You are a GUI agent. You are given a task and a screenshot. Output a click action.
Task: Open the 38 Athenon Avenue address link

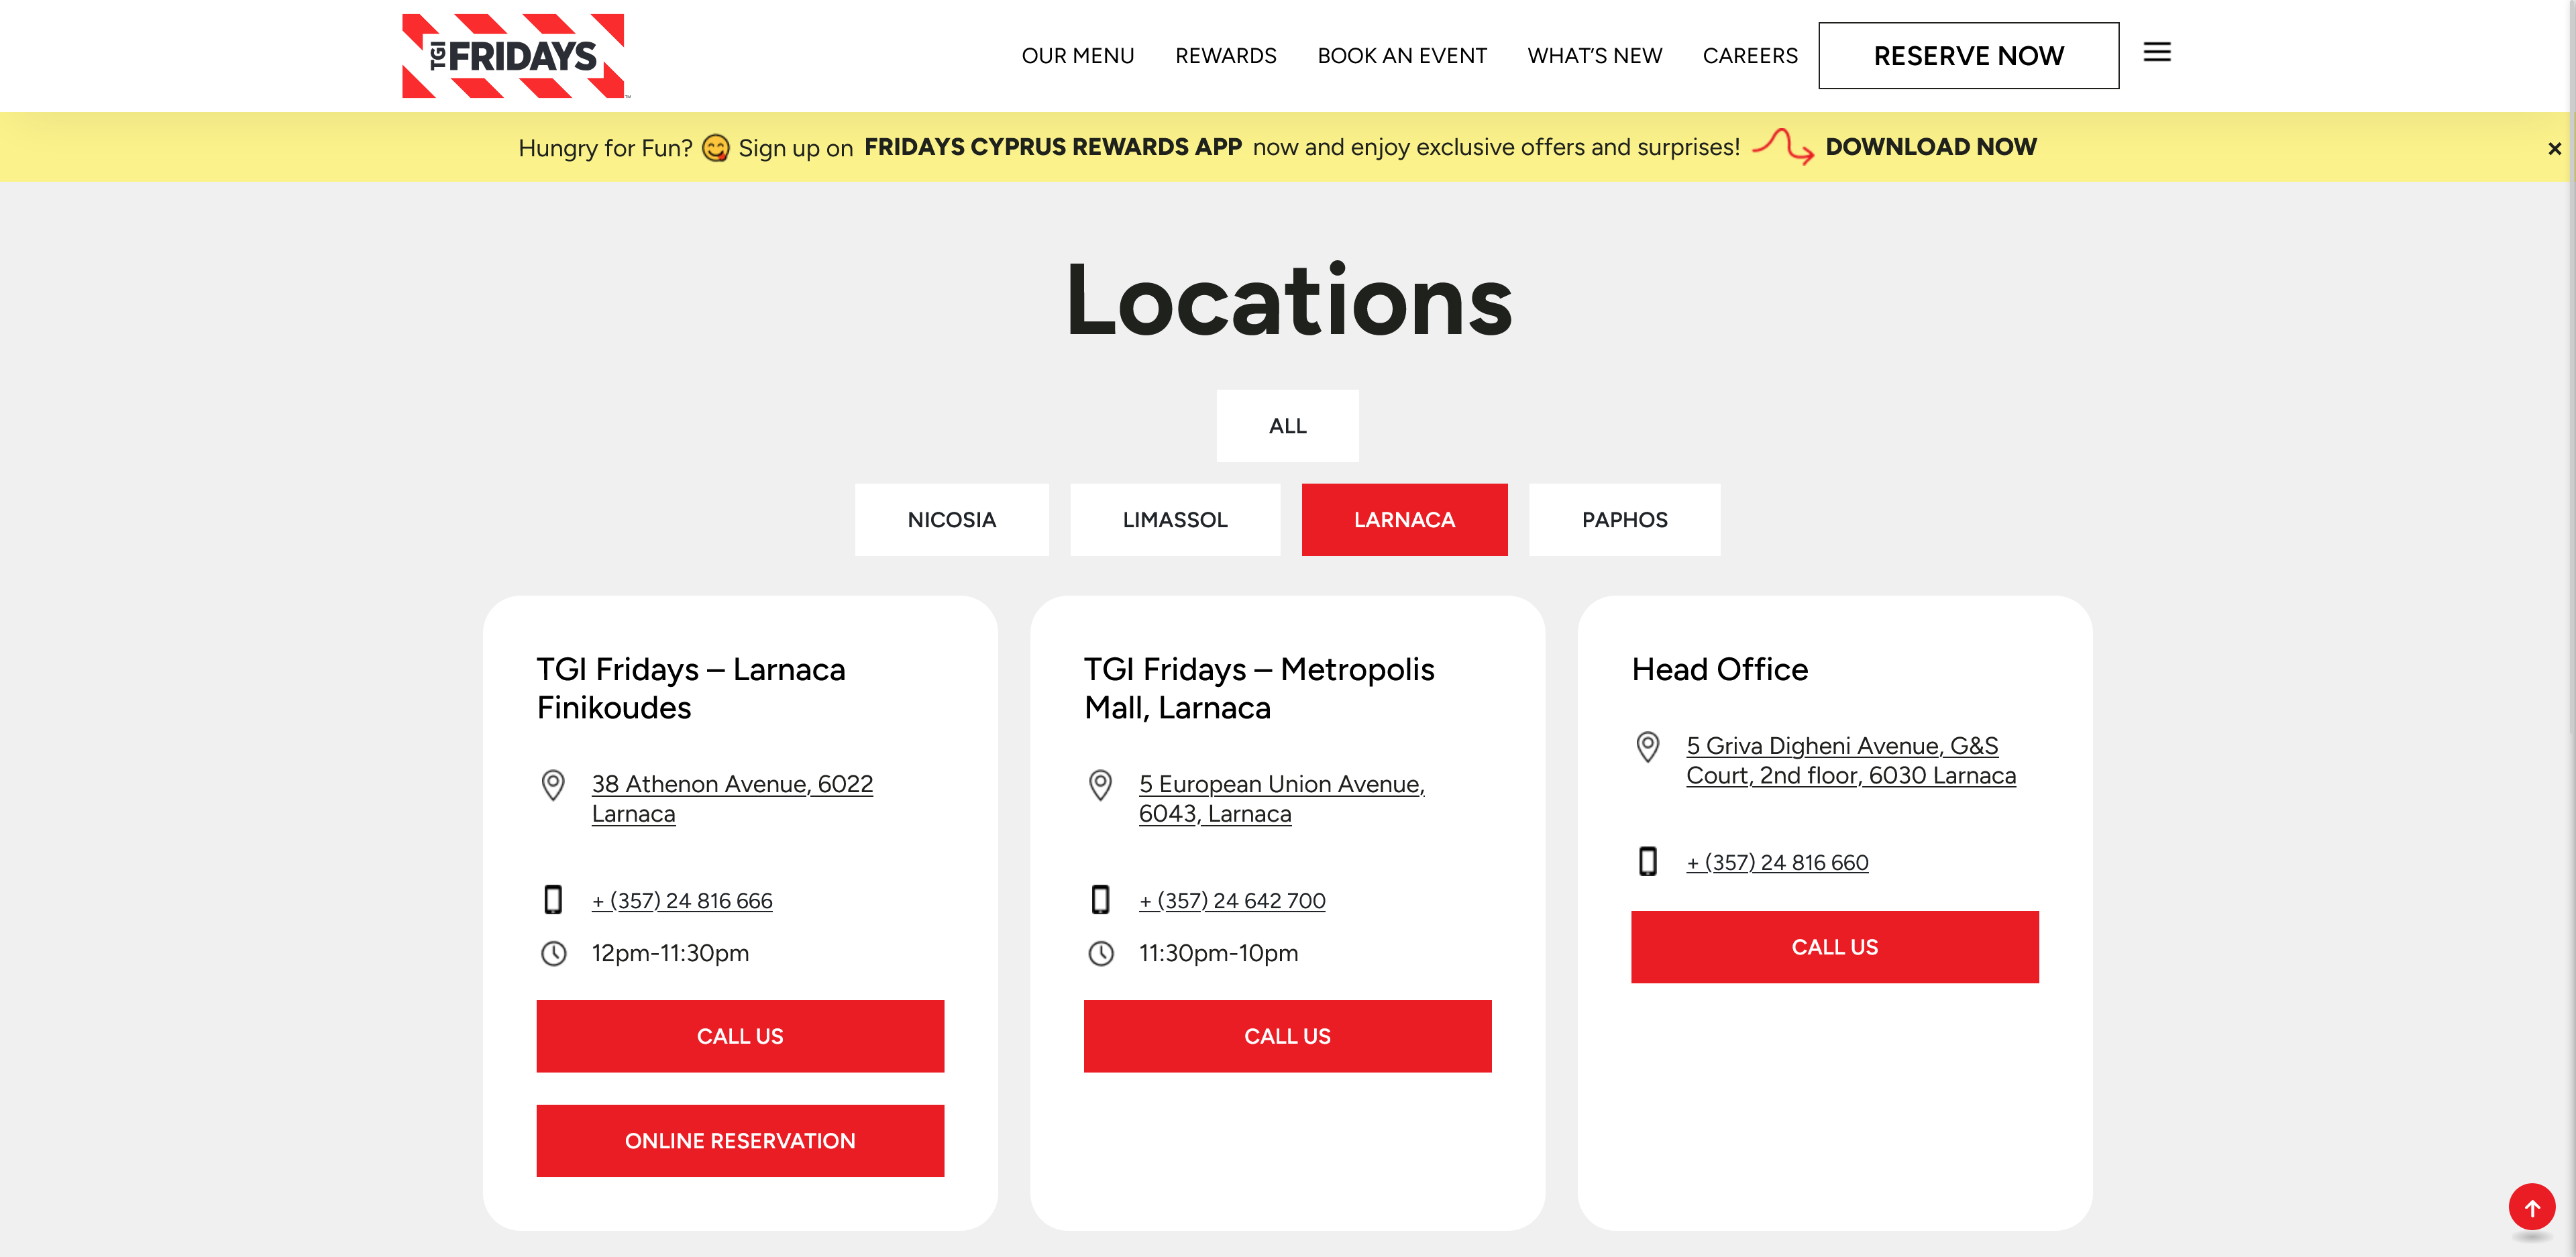[x=732, y=798]
